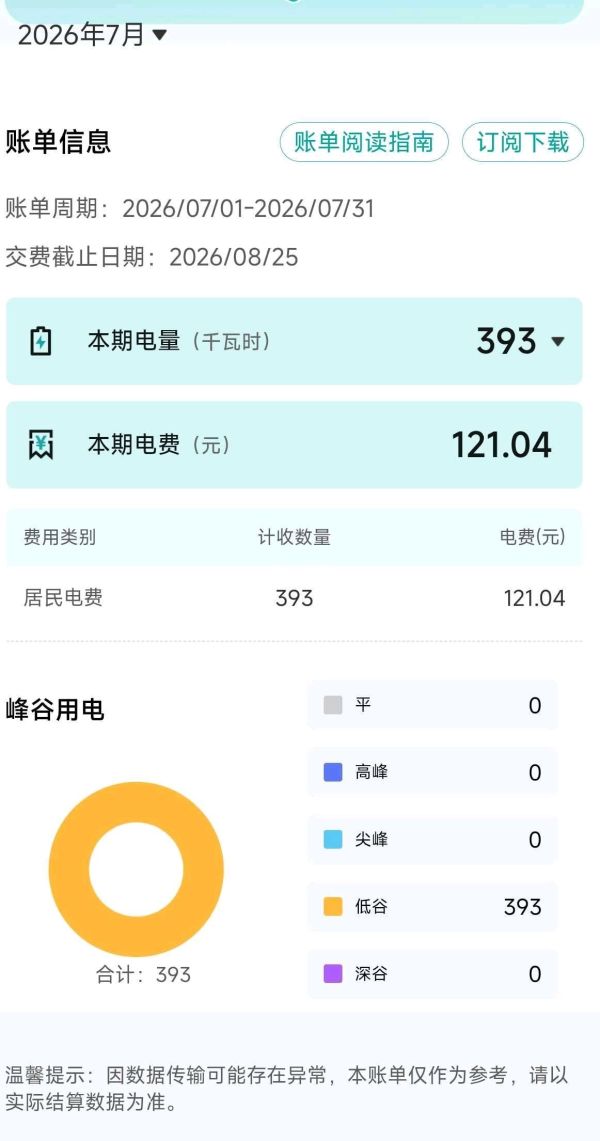Viewport: 600px width, 1141px height.
Task: Select the cyan 尖峰 legend swatch
Action: pos(332,840)
